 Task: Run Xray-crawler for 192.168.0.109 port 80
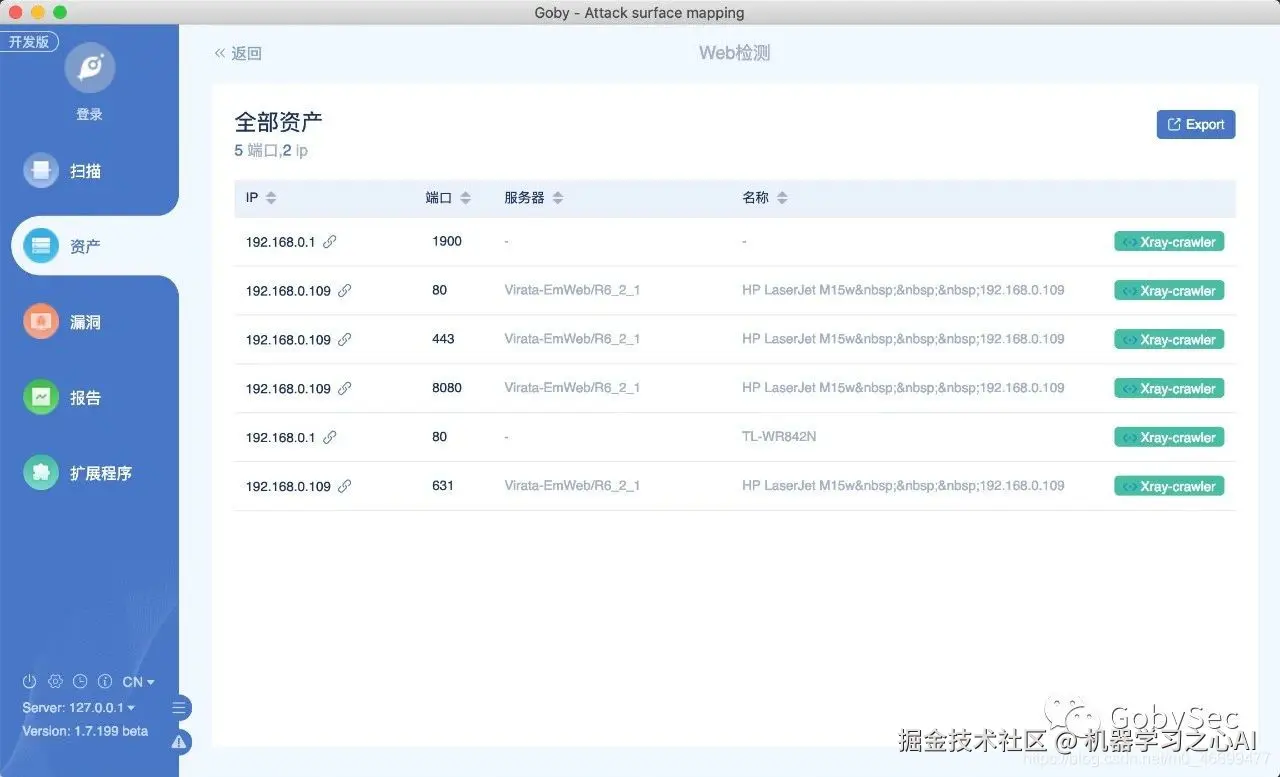click(x=1169, y=290)
